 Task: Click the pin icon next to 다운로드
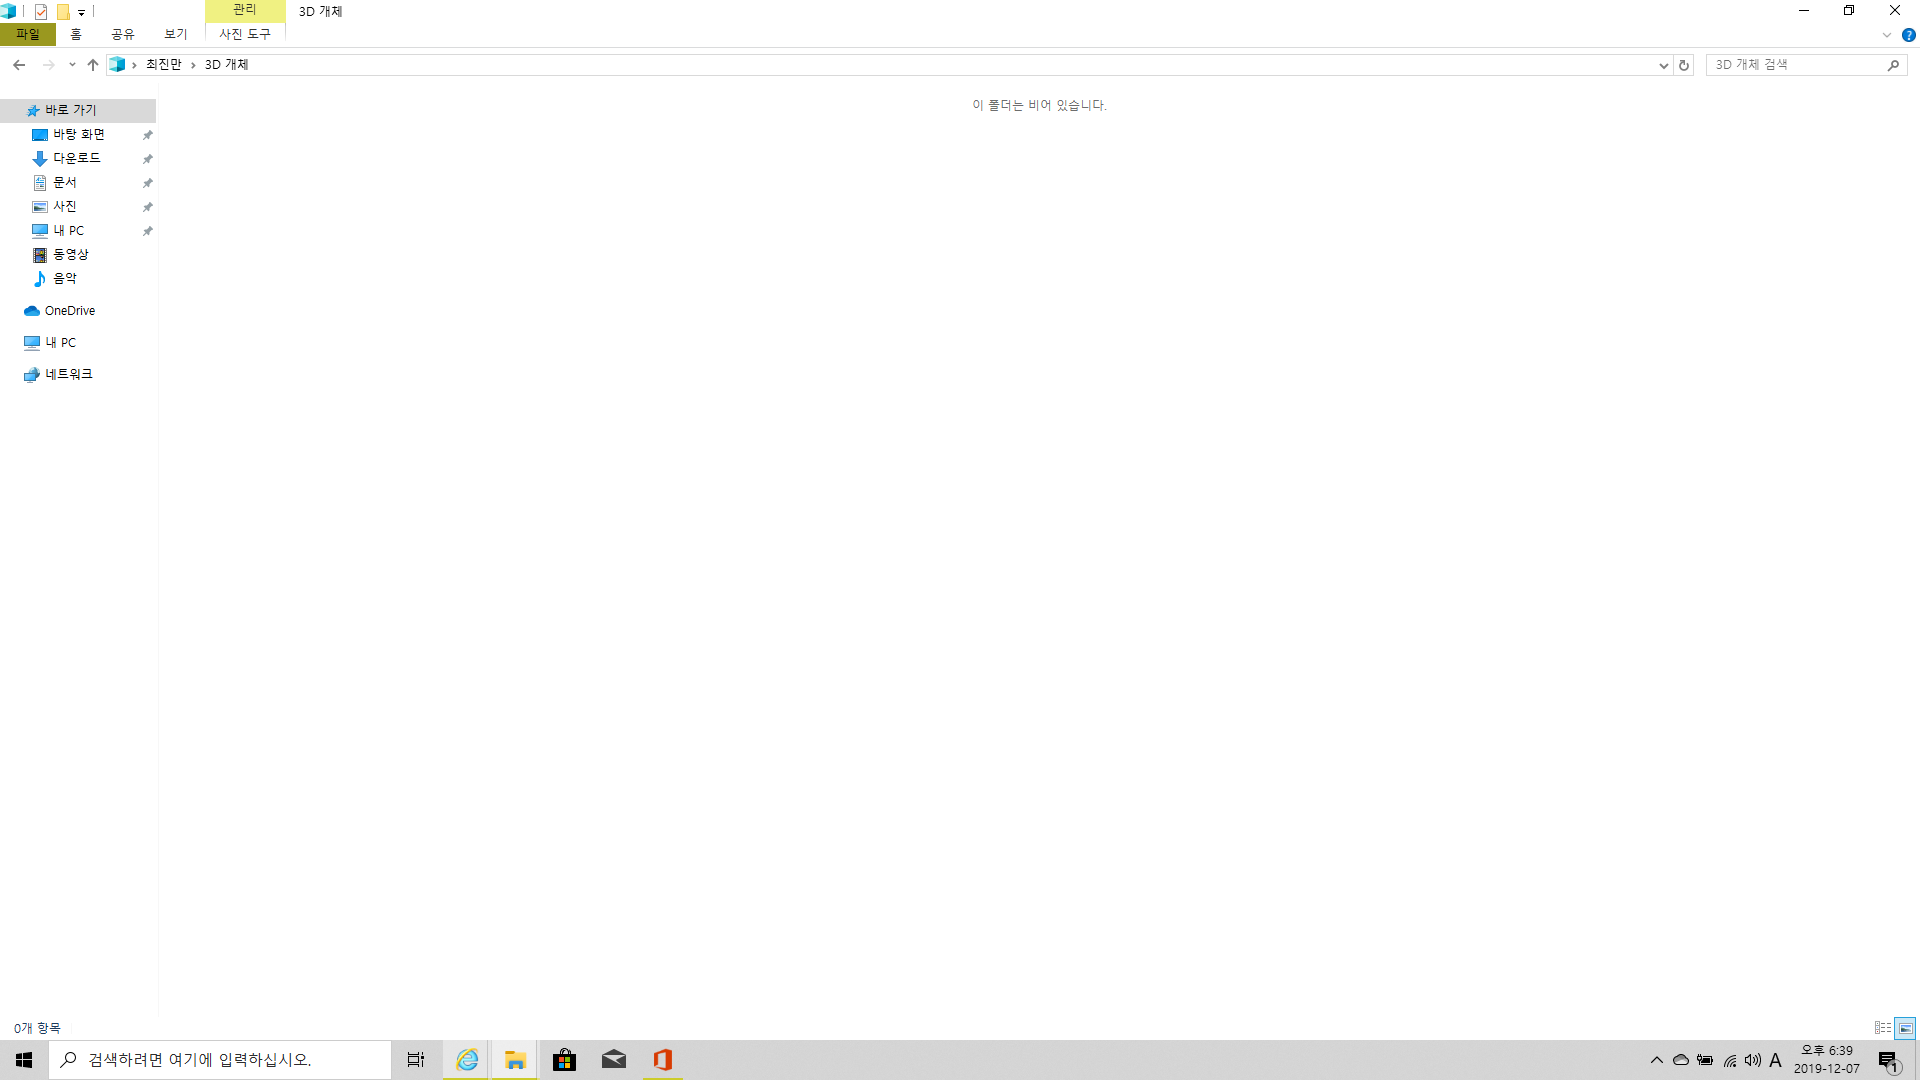pos(148,159)
